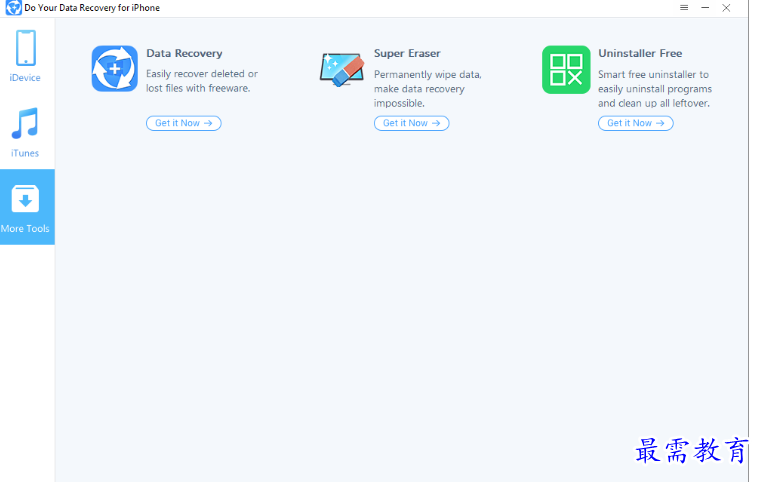The image size is (757, 482).
Task: Open the hamburger menu in title bar
Action: click(684, 8)
